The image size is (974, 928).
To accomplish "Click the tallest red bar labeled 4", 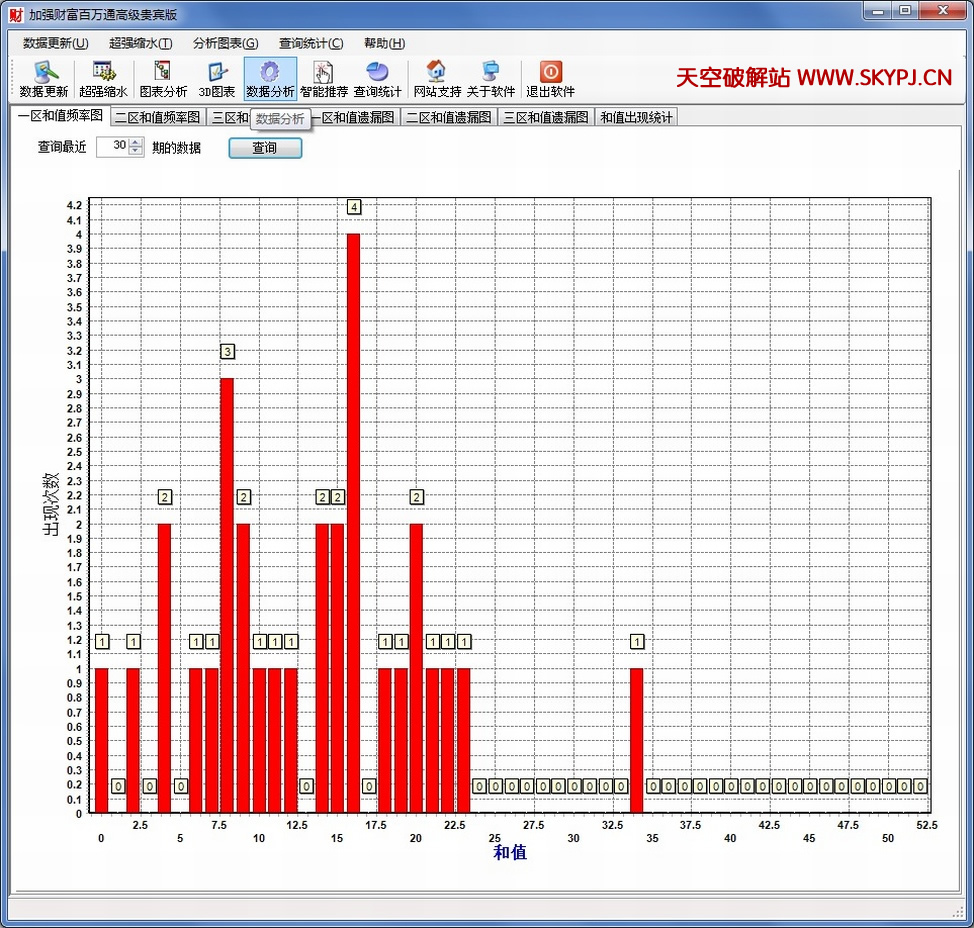I will coord(353,520).
